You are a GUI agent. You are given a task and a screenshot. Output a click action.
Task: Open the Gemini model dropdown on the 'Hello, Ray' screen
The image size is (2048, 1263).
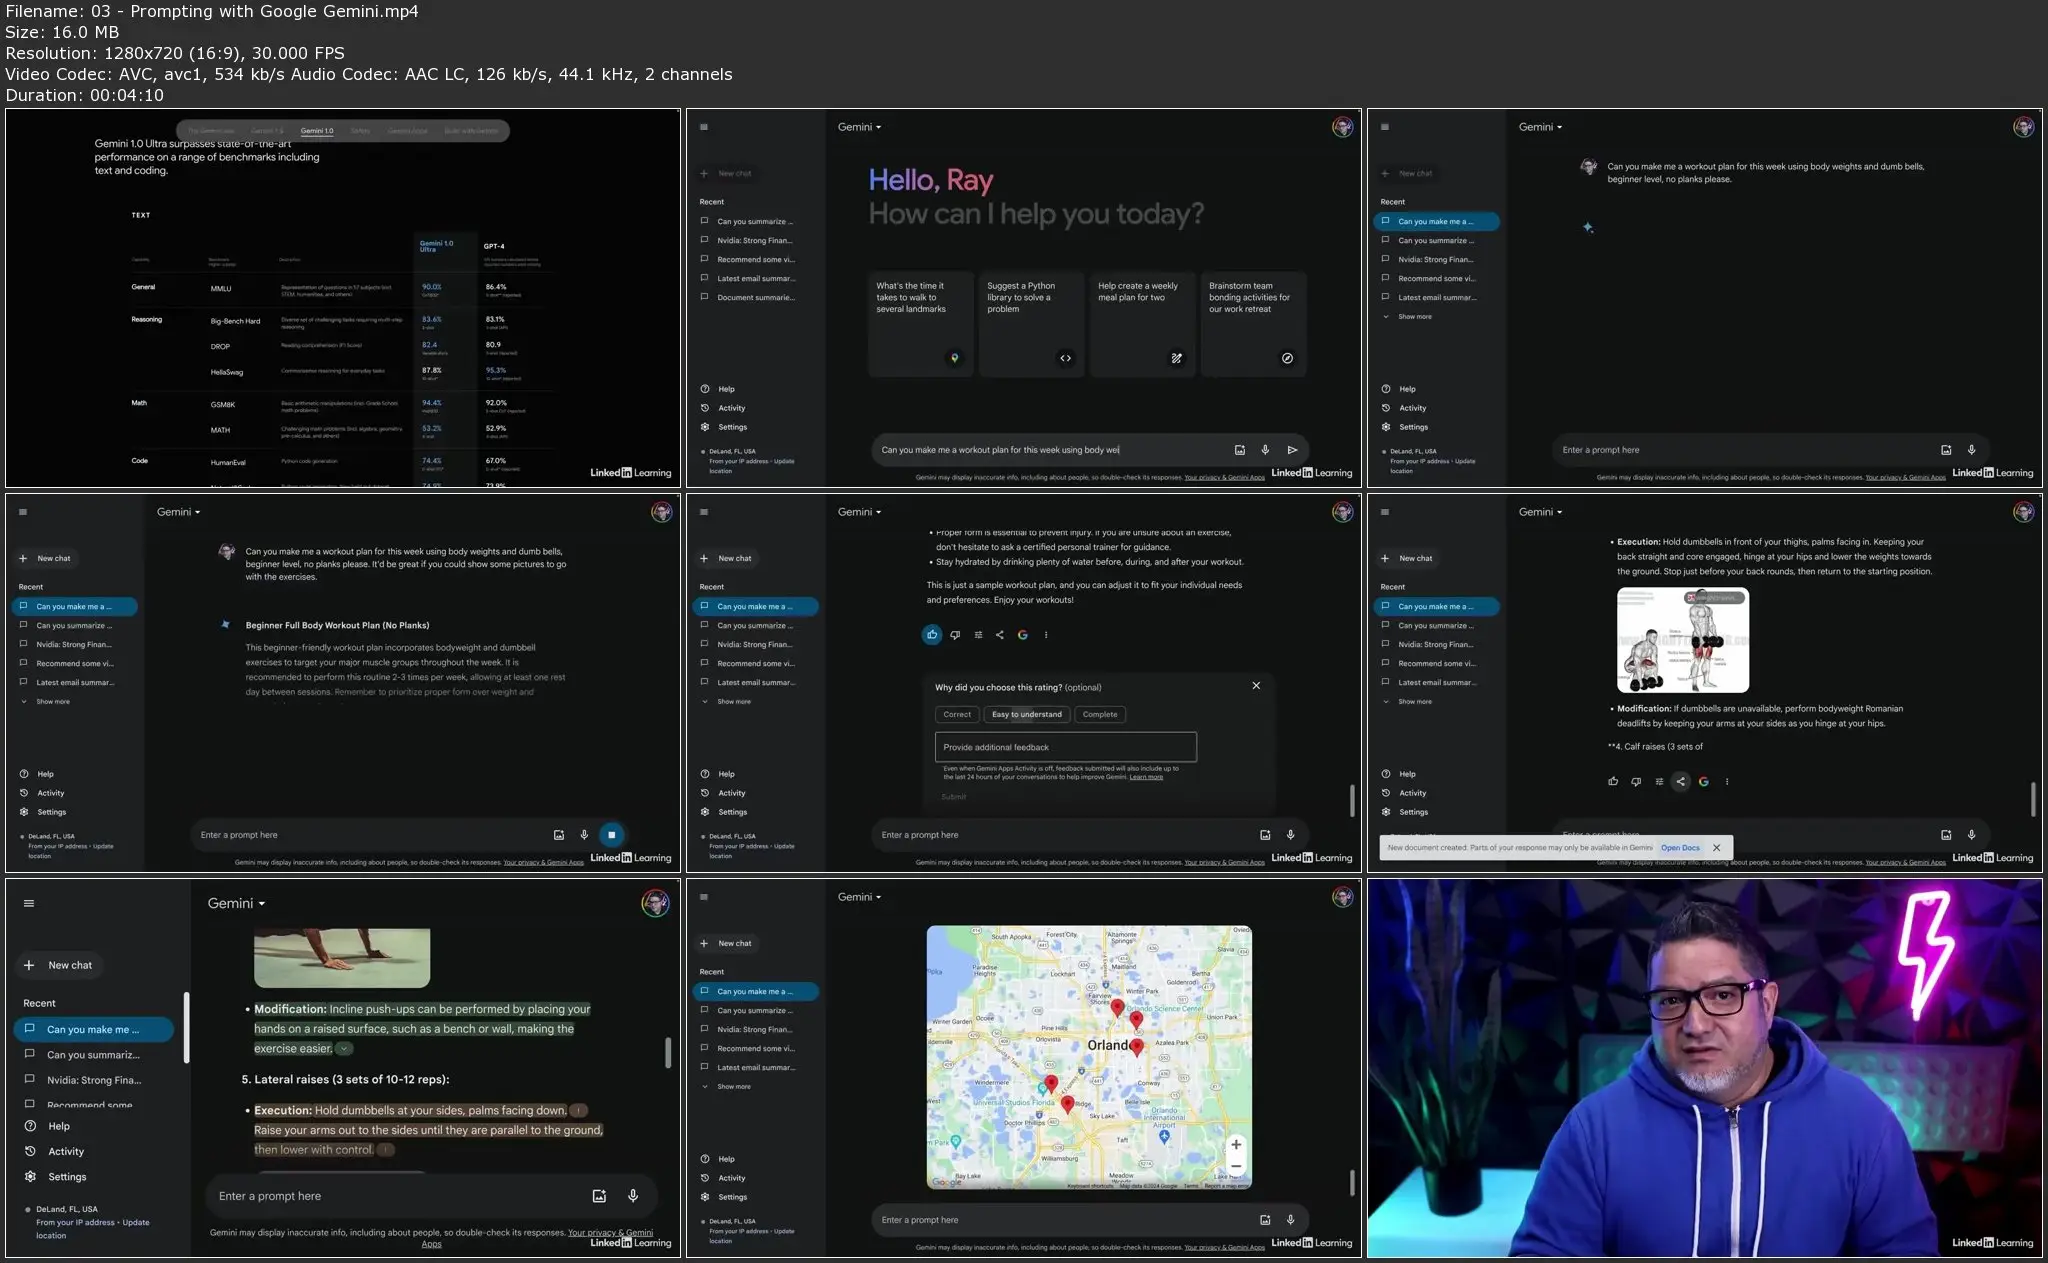(859, 127)
